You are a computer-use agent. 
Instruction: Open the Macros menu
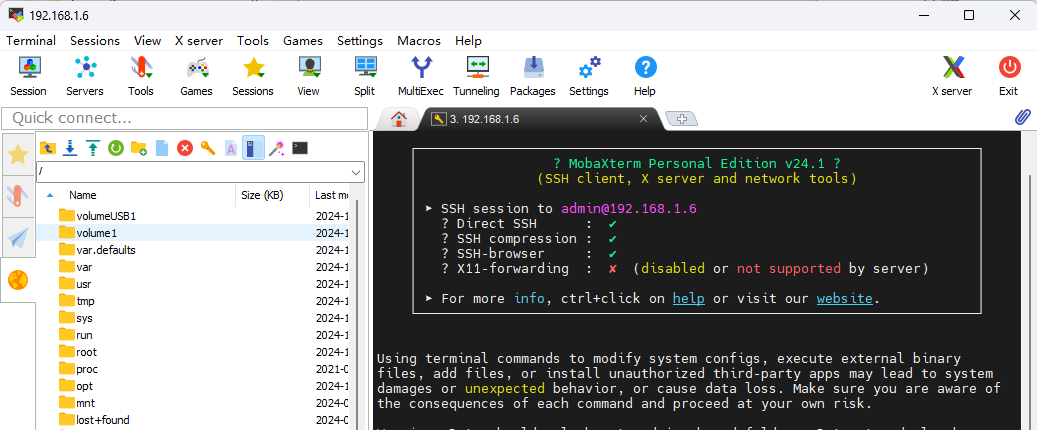click(419, 40)
